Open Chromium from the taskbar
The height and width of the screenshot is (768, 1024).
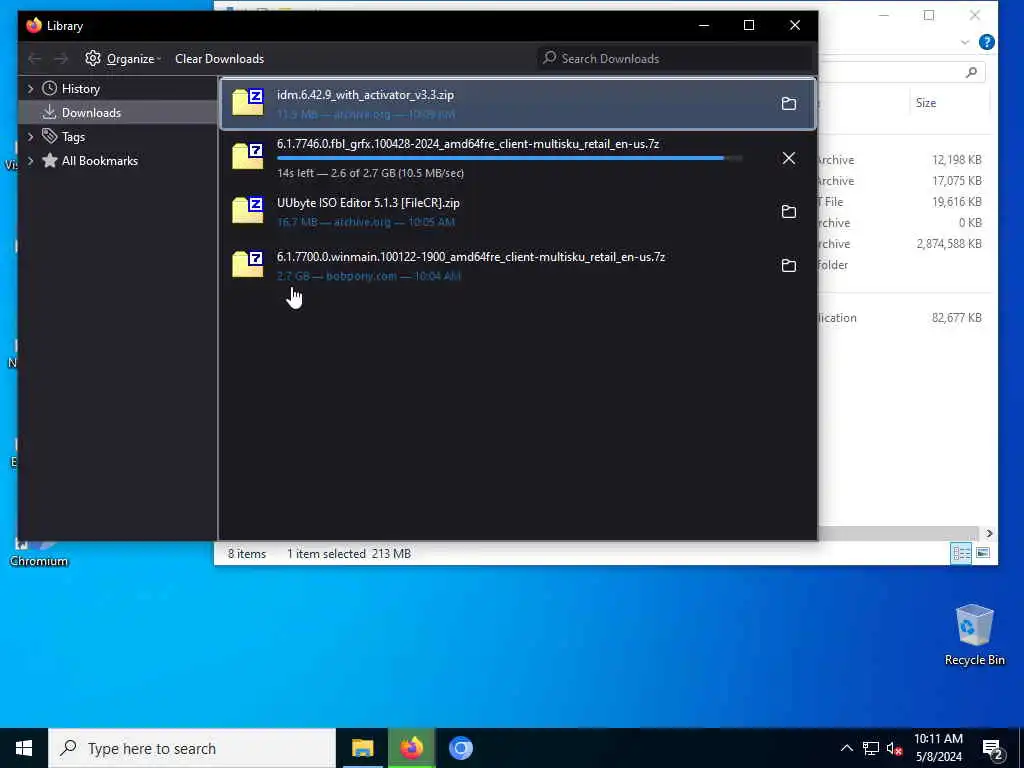click(460, 748)
